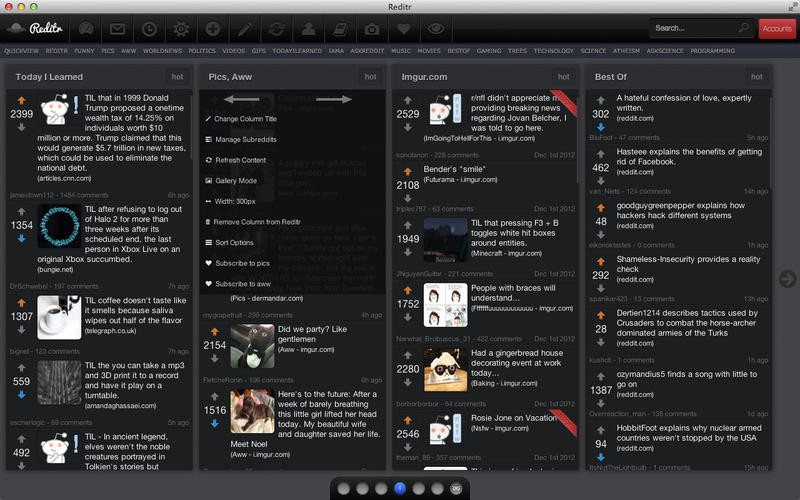Enter full screen via top-right window icon
This screenshot has height=500, width=800.
791,7
